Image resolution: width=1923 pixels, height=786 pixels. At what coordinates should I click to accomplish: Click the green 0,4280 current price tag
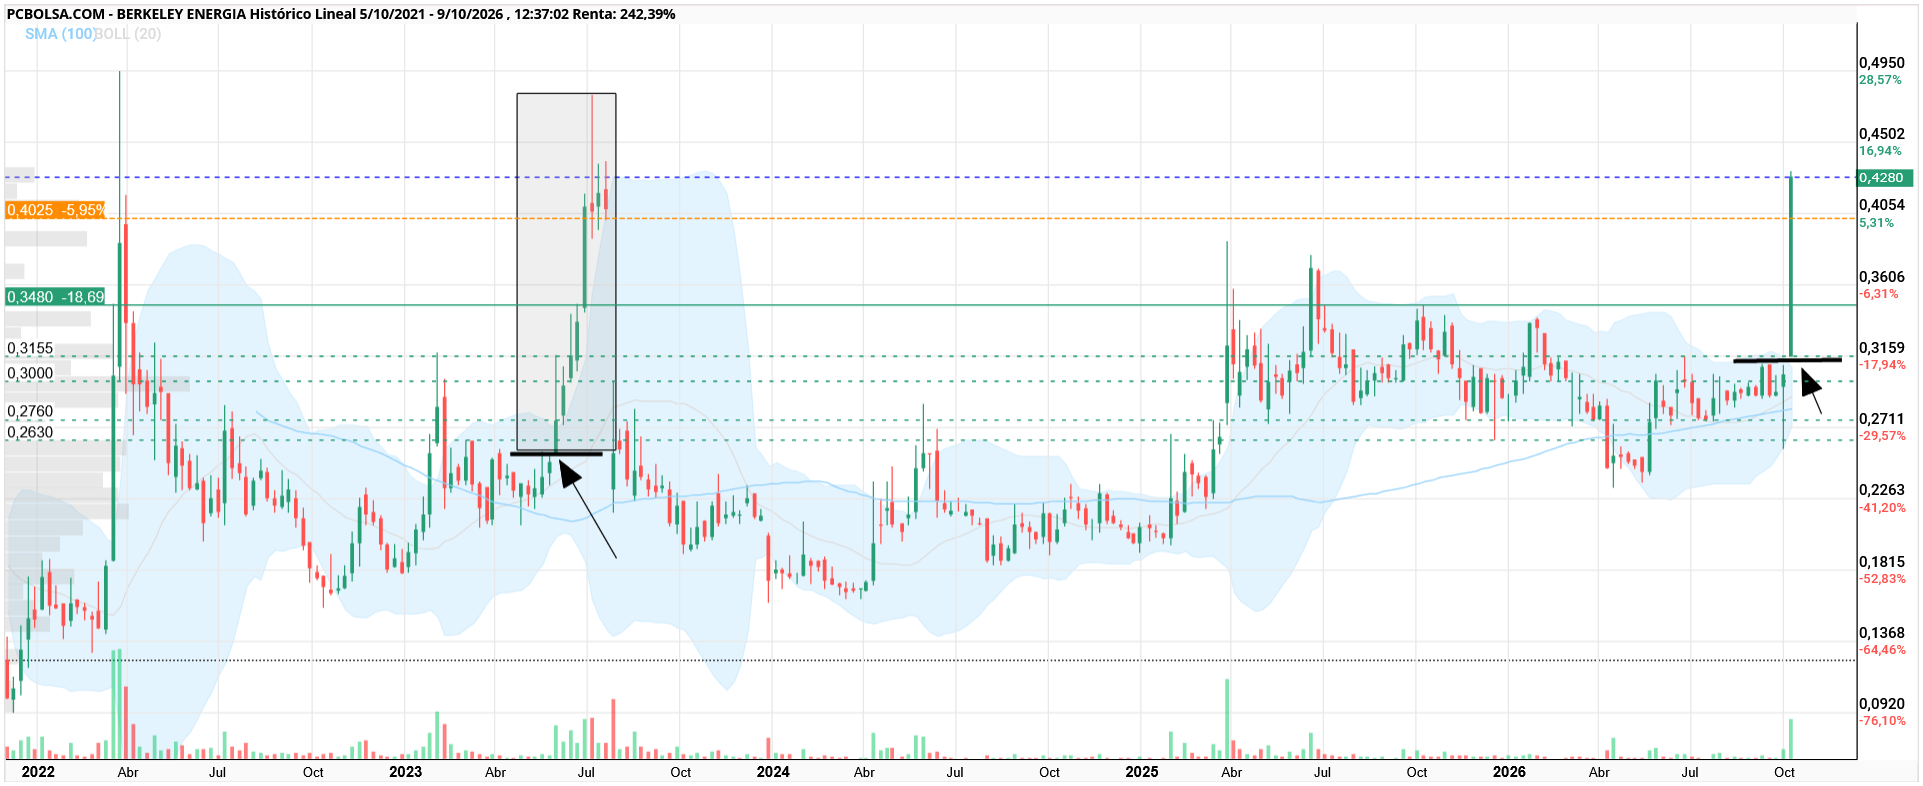[1884, 178]
